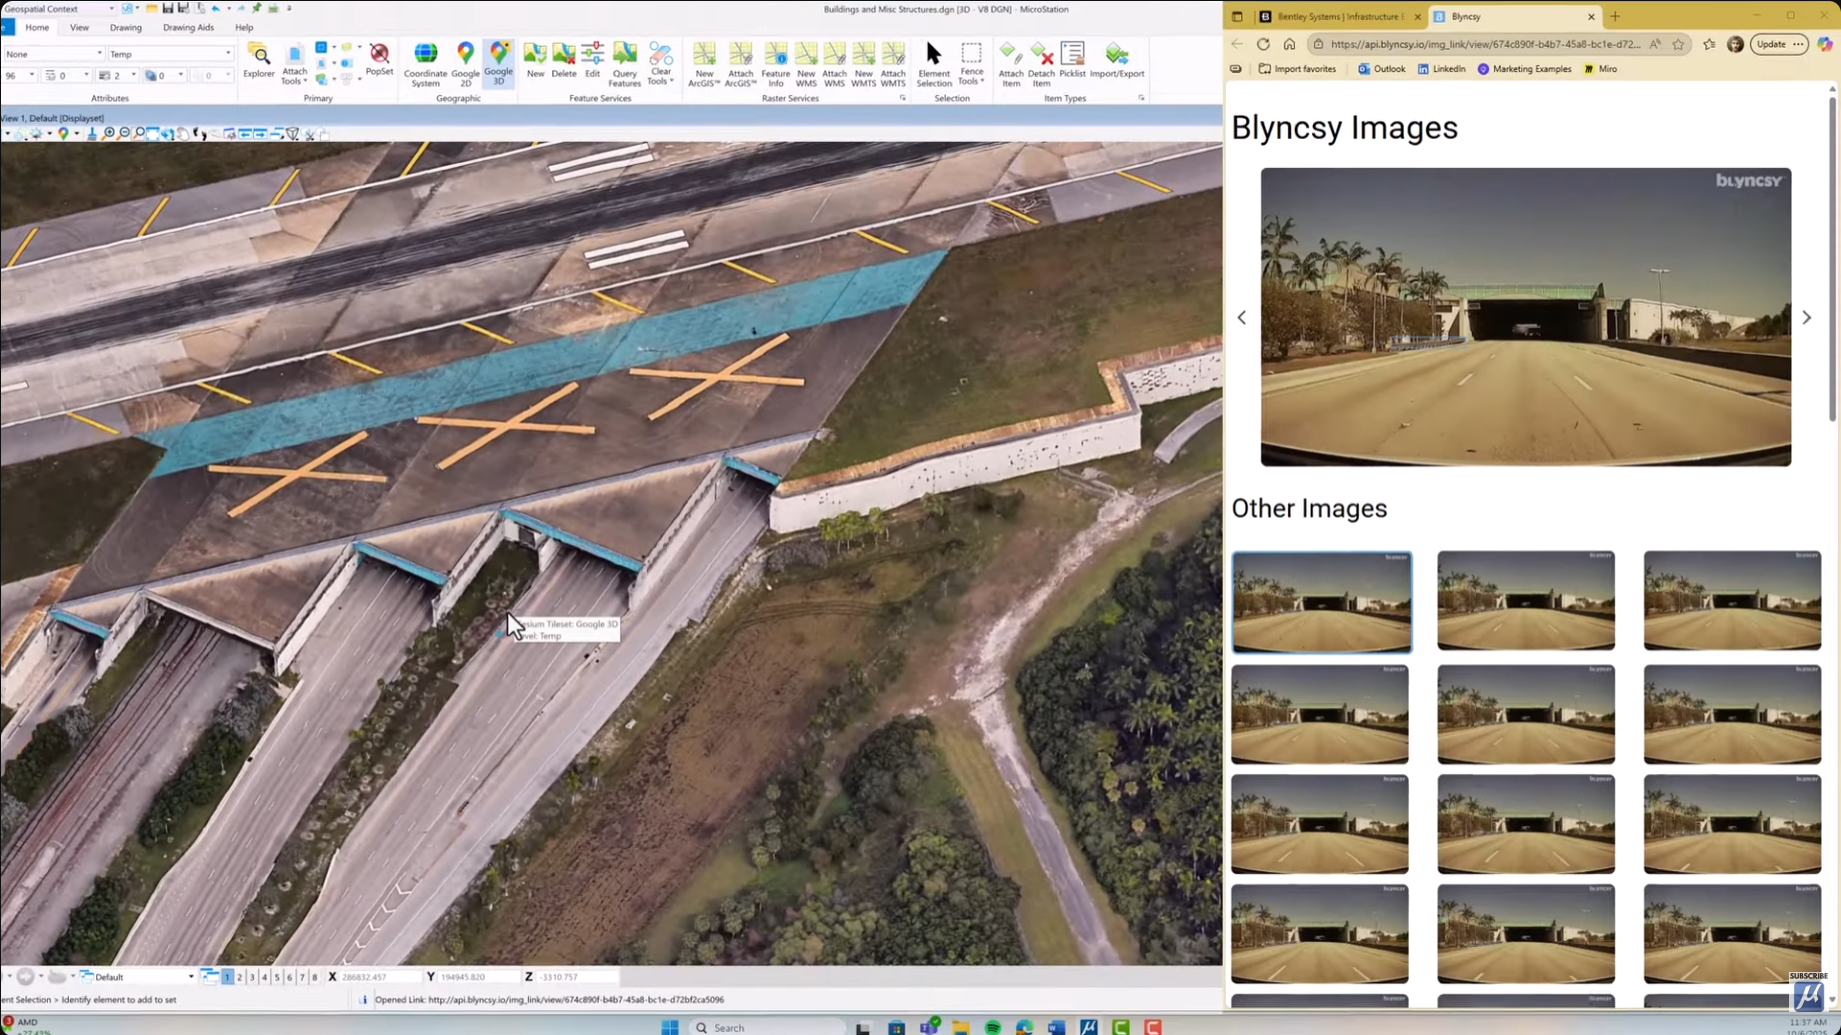
Task: Open the Drawing Aids ribbon tab
Action: pos(188,28)
